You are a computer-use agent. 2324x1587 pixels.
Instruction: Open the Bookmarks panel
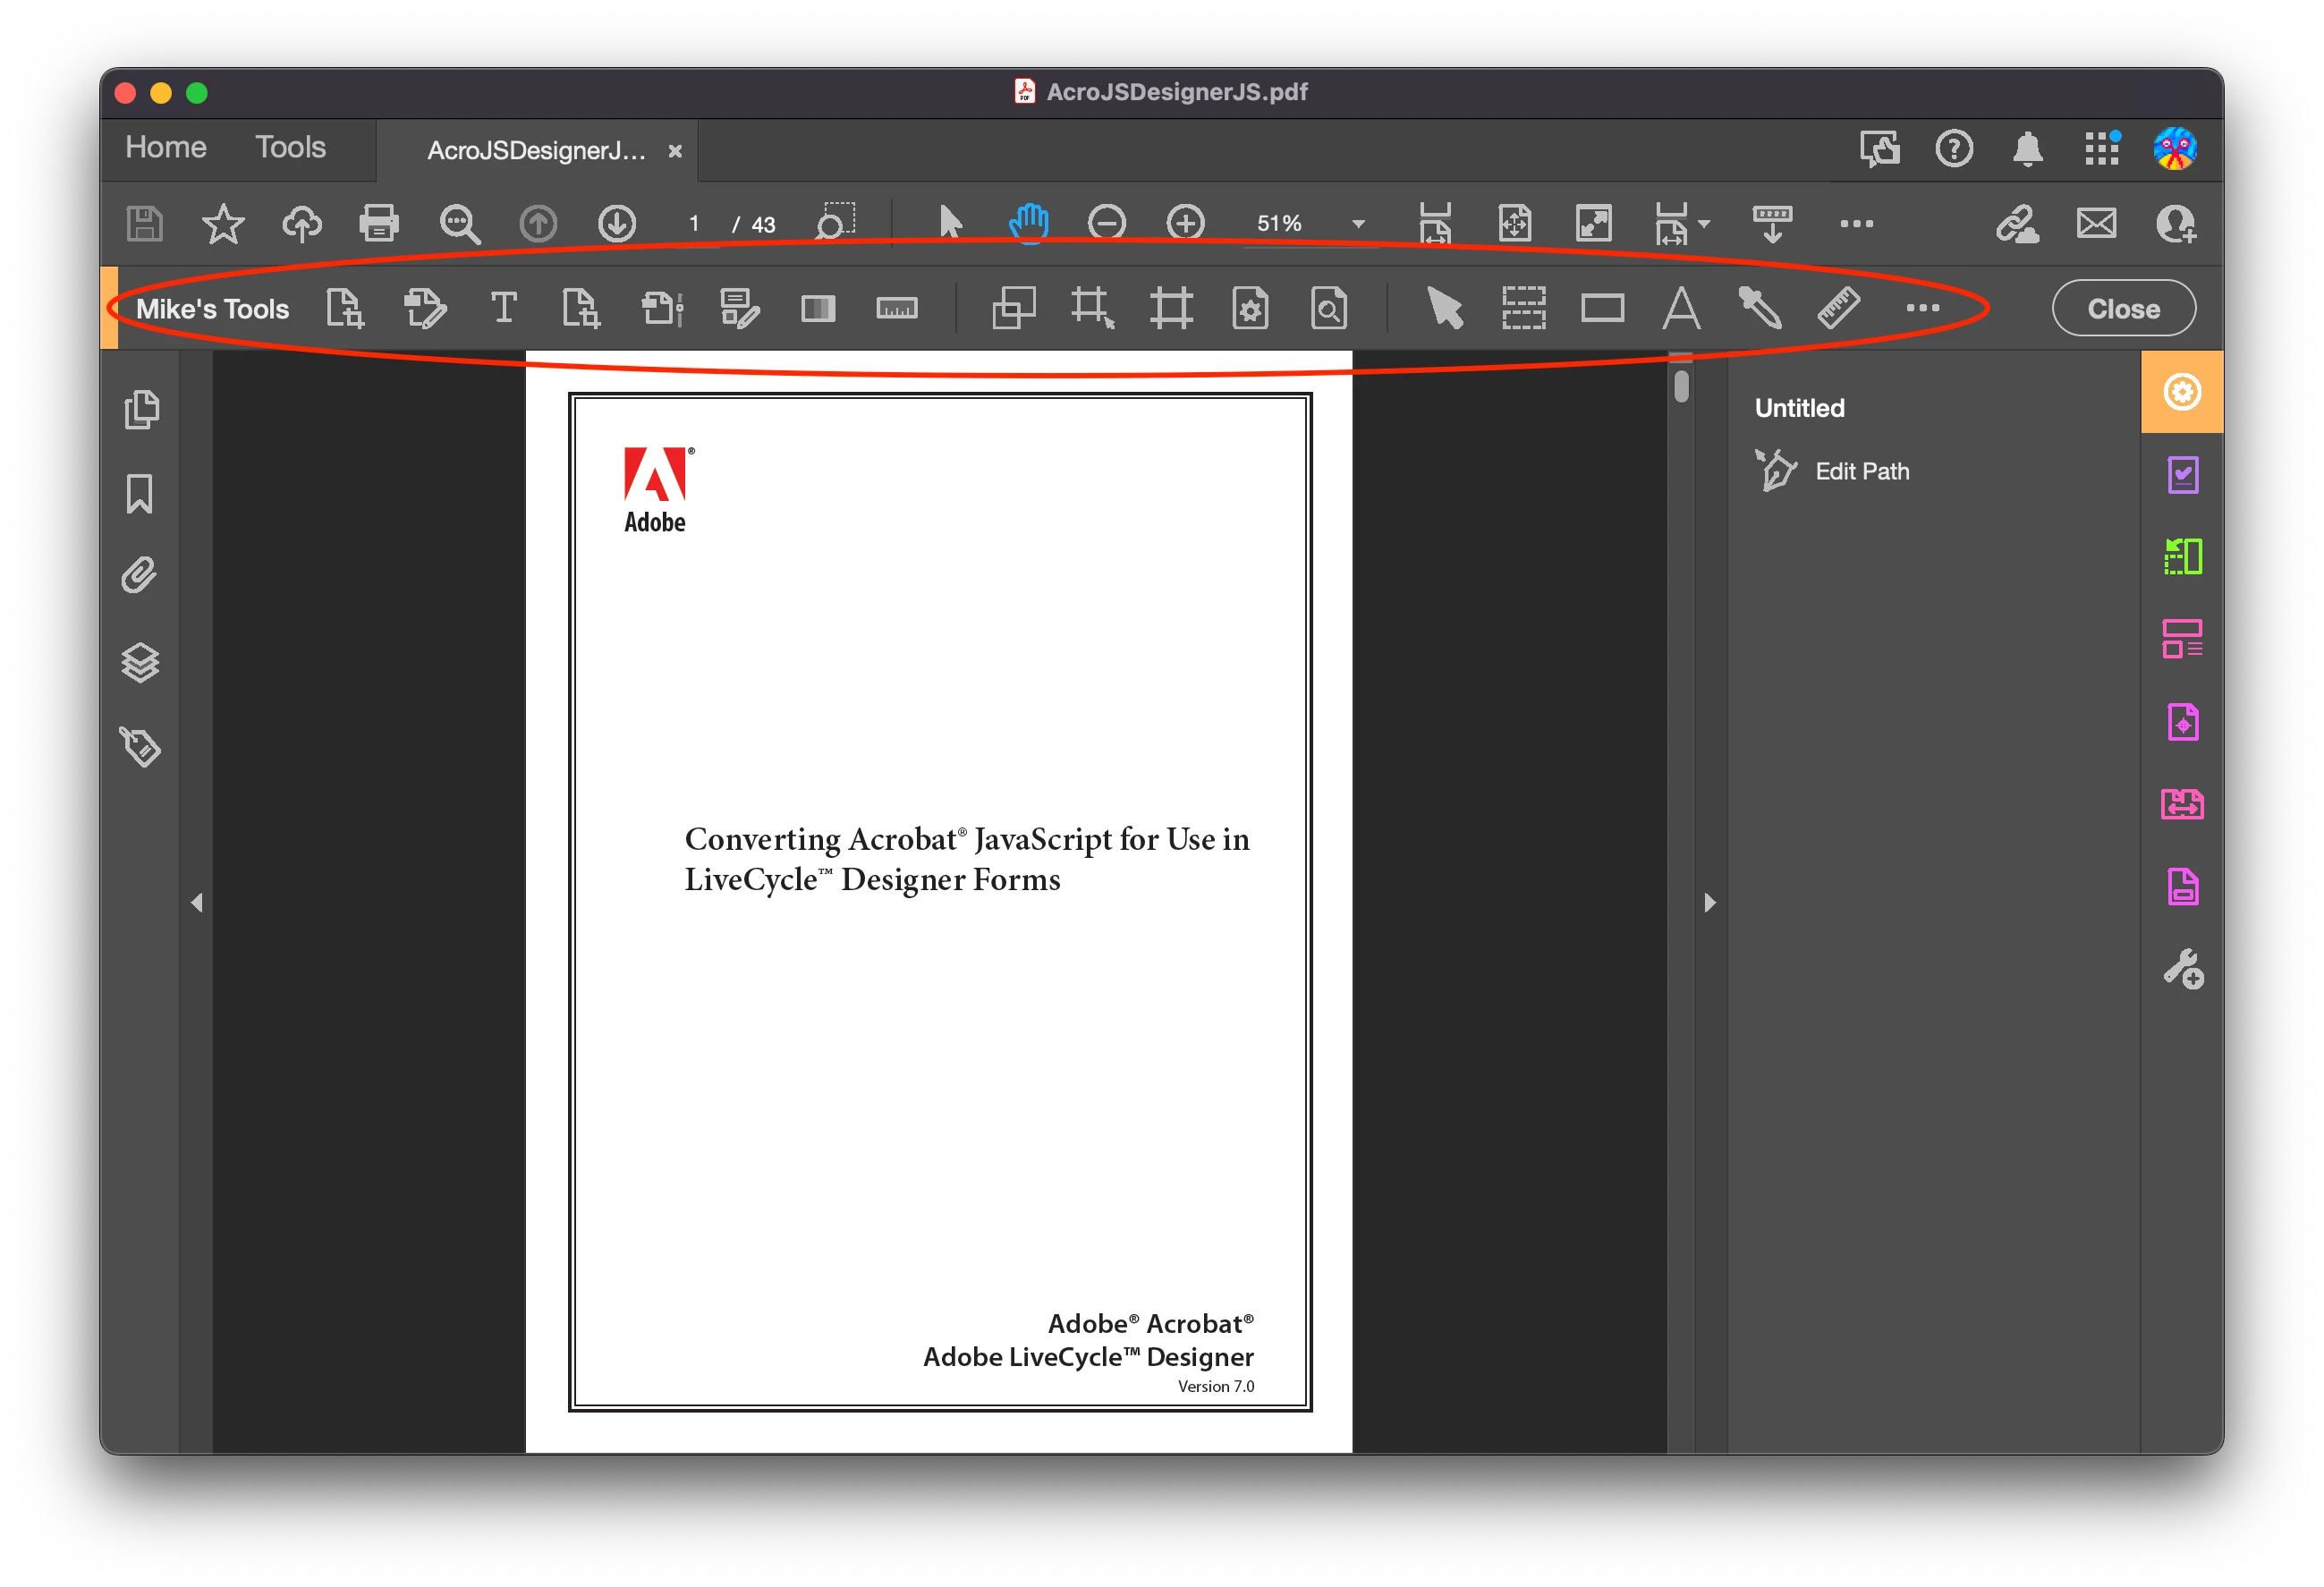coord(140,494)
